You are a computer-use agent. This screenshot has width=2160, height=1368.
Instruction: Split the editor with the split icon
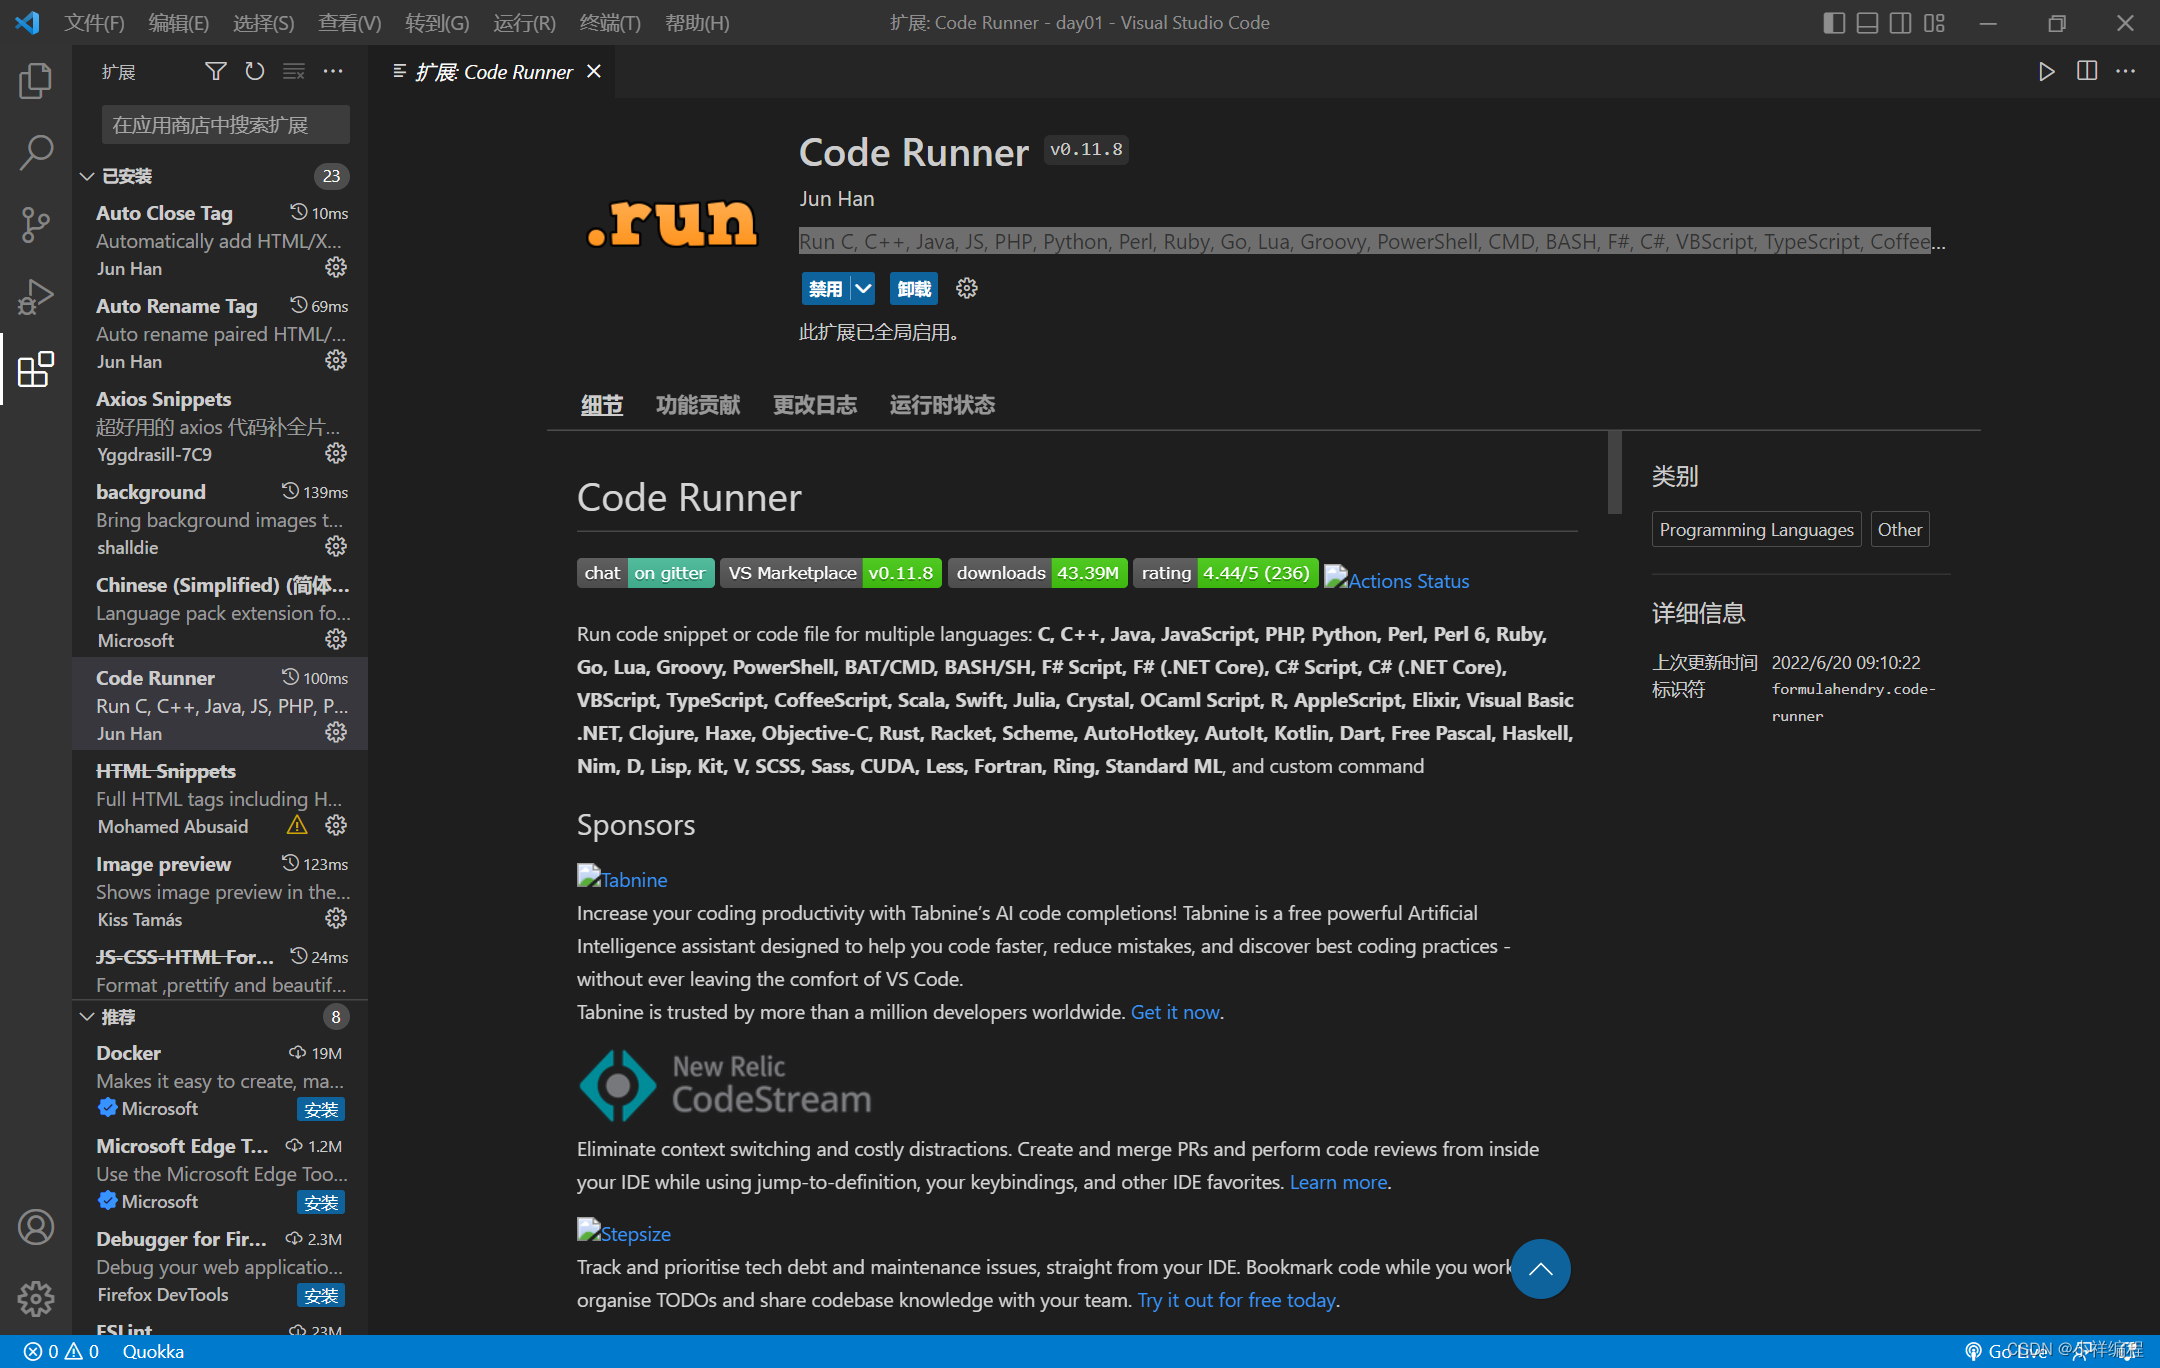click(2086, 71)
